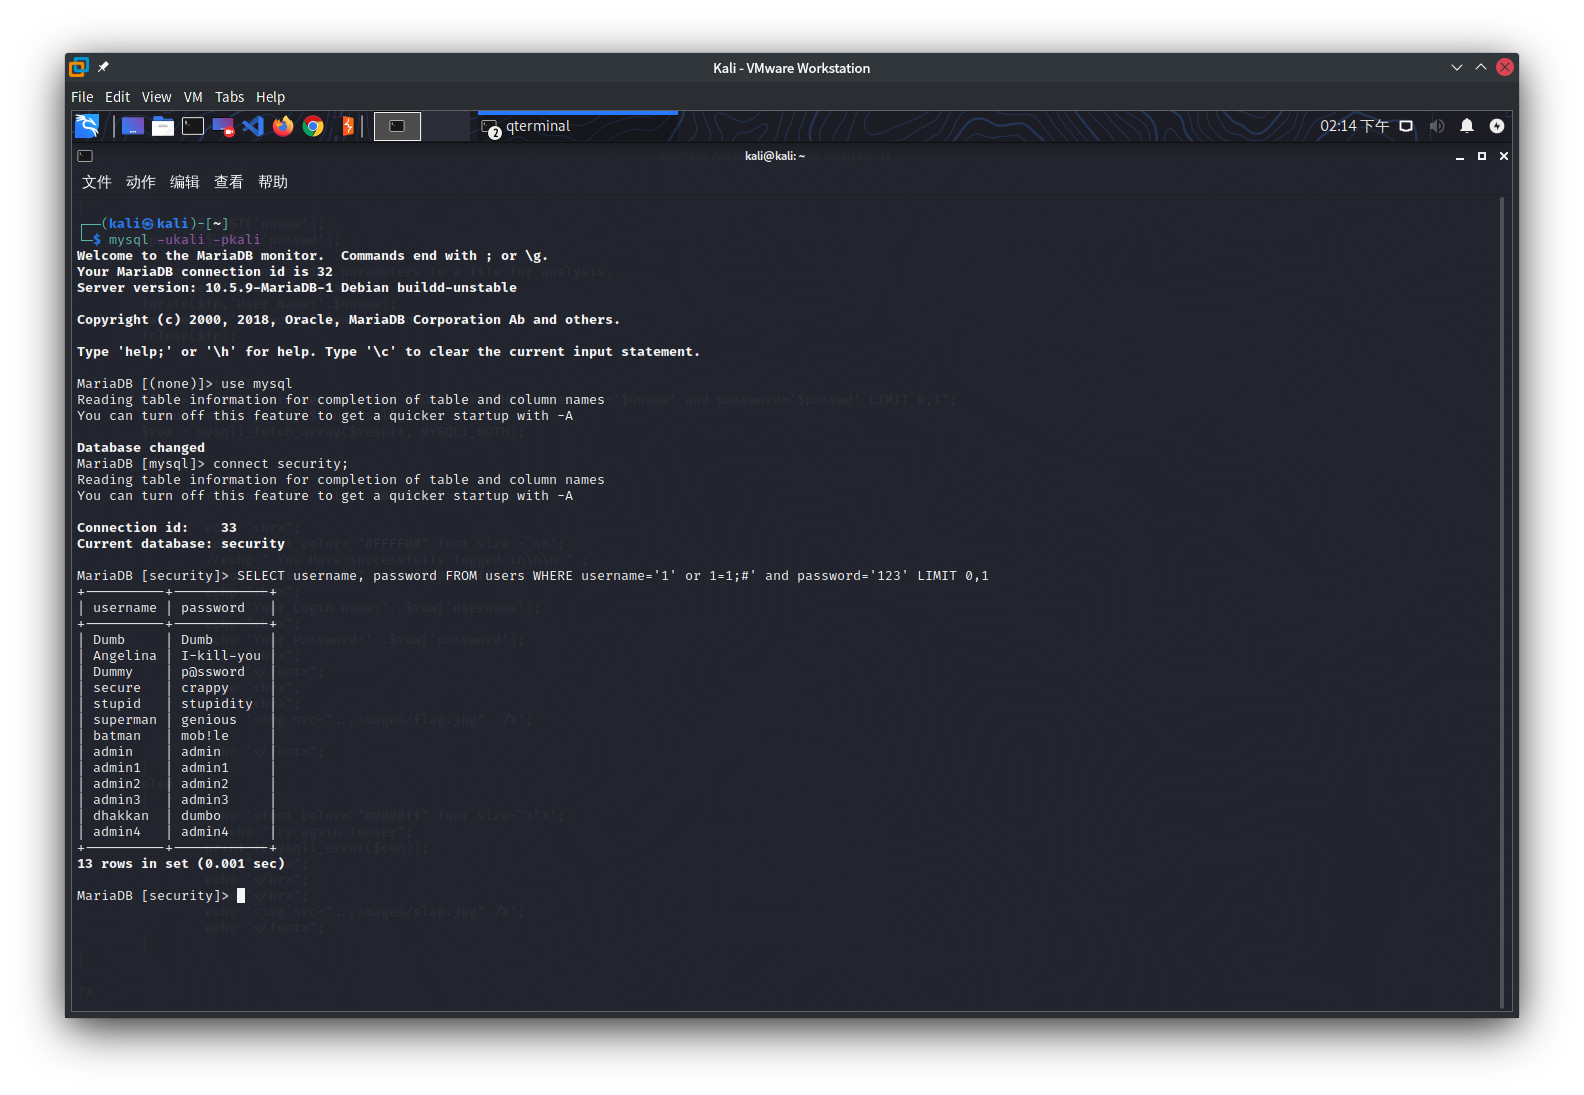Screen dimensions: 1584x1095
Task: Click the 'crappy' password cell
Action: [205, 688]
